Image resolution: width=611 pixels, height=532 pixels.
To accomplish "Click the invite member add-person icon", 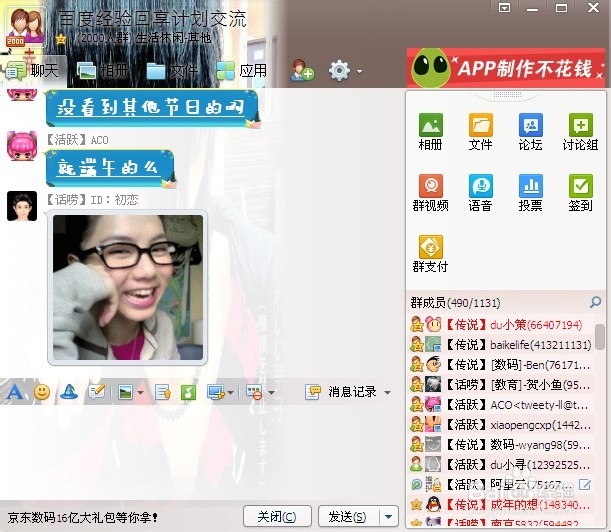I will (x=302, y=70).
